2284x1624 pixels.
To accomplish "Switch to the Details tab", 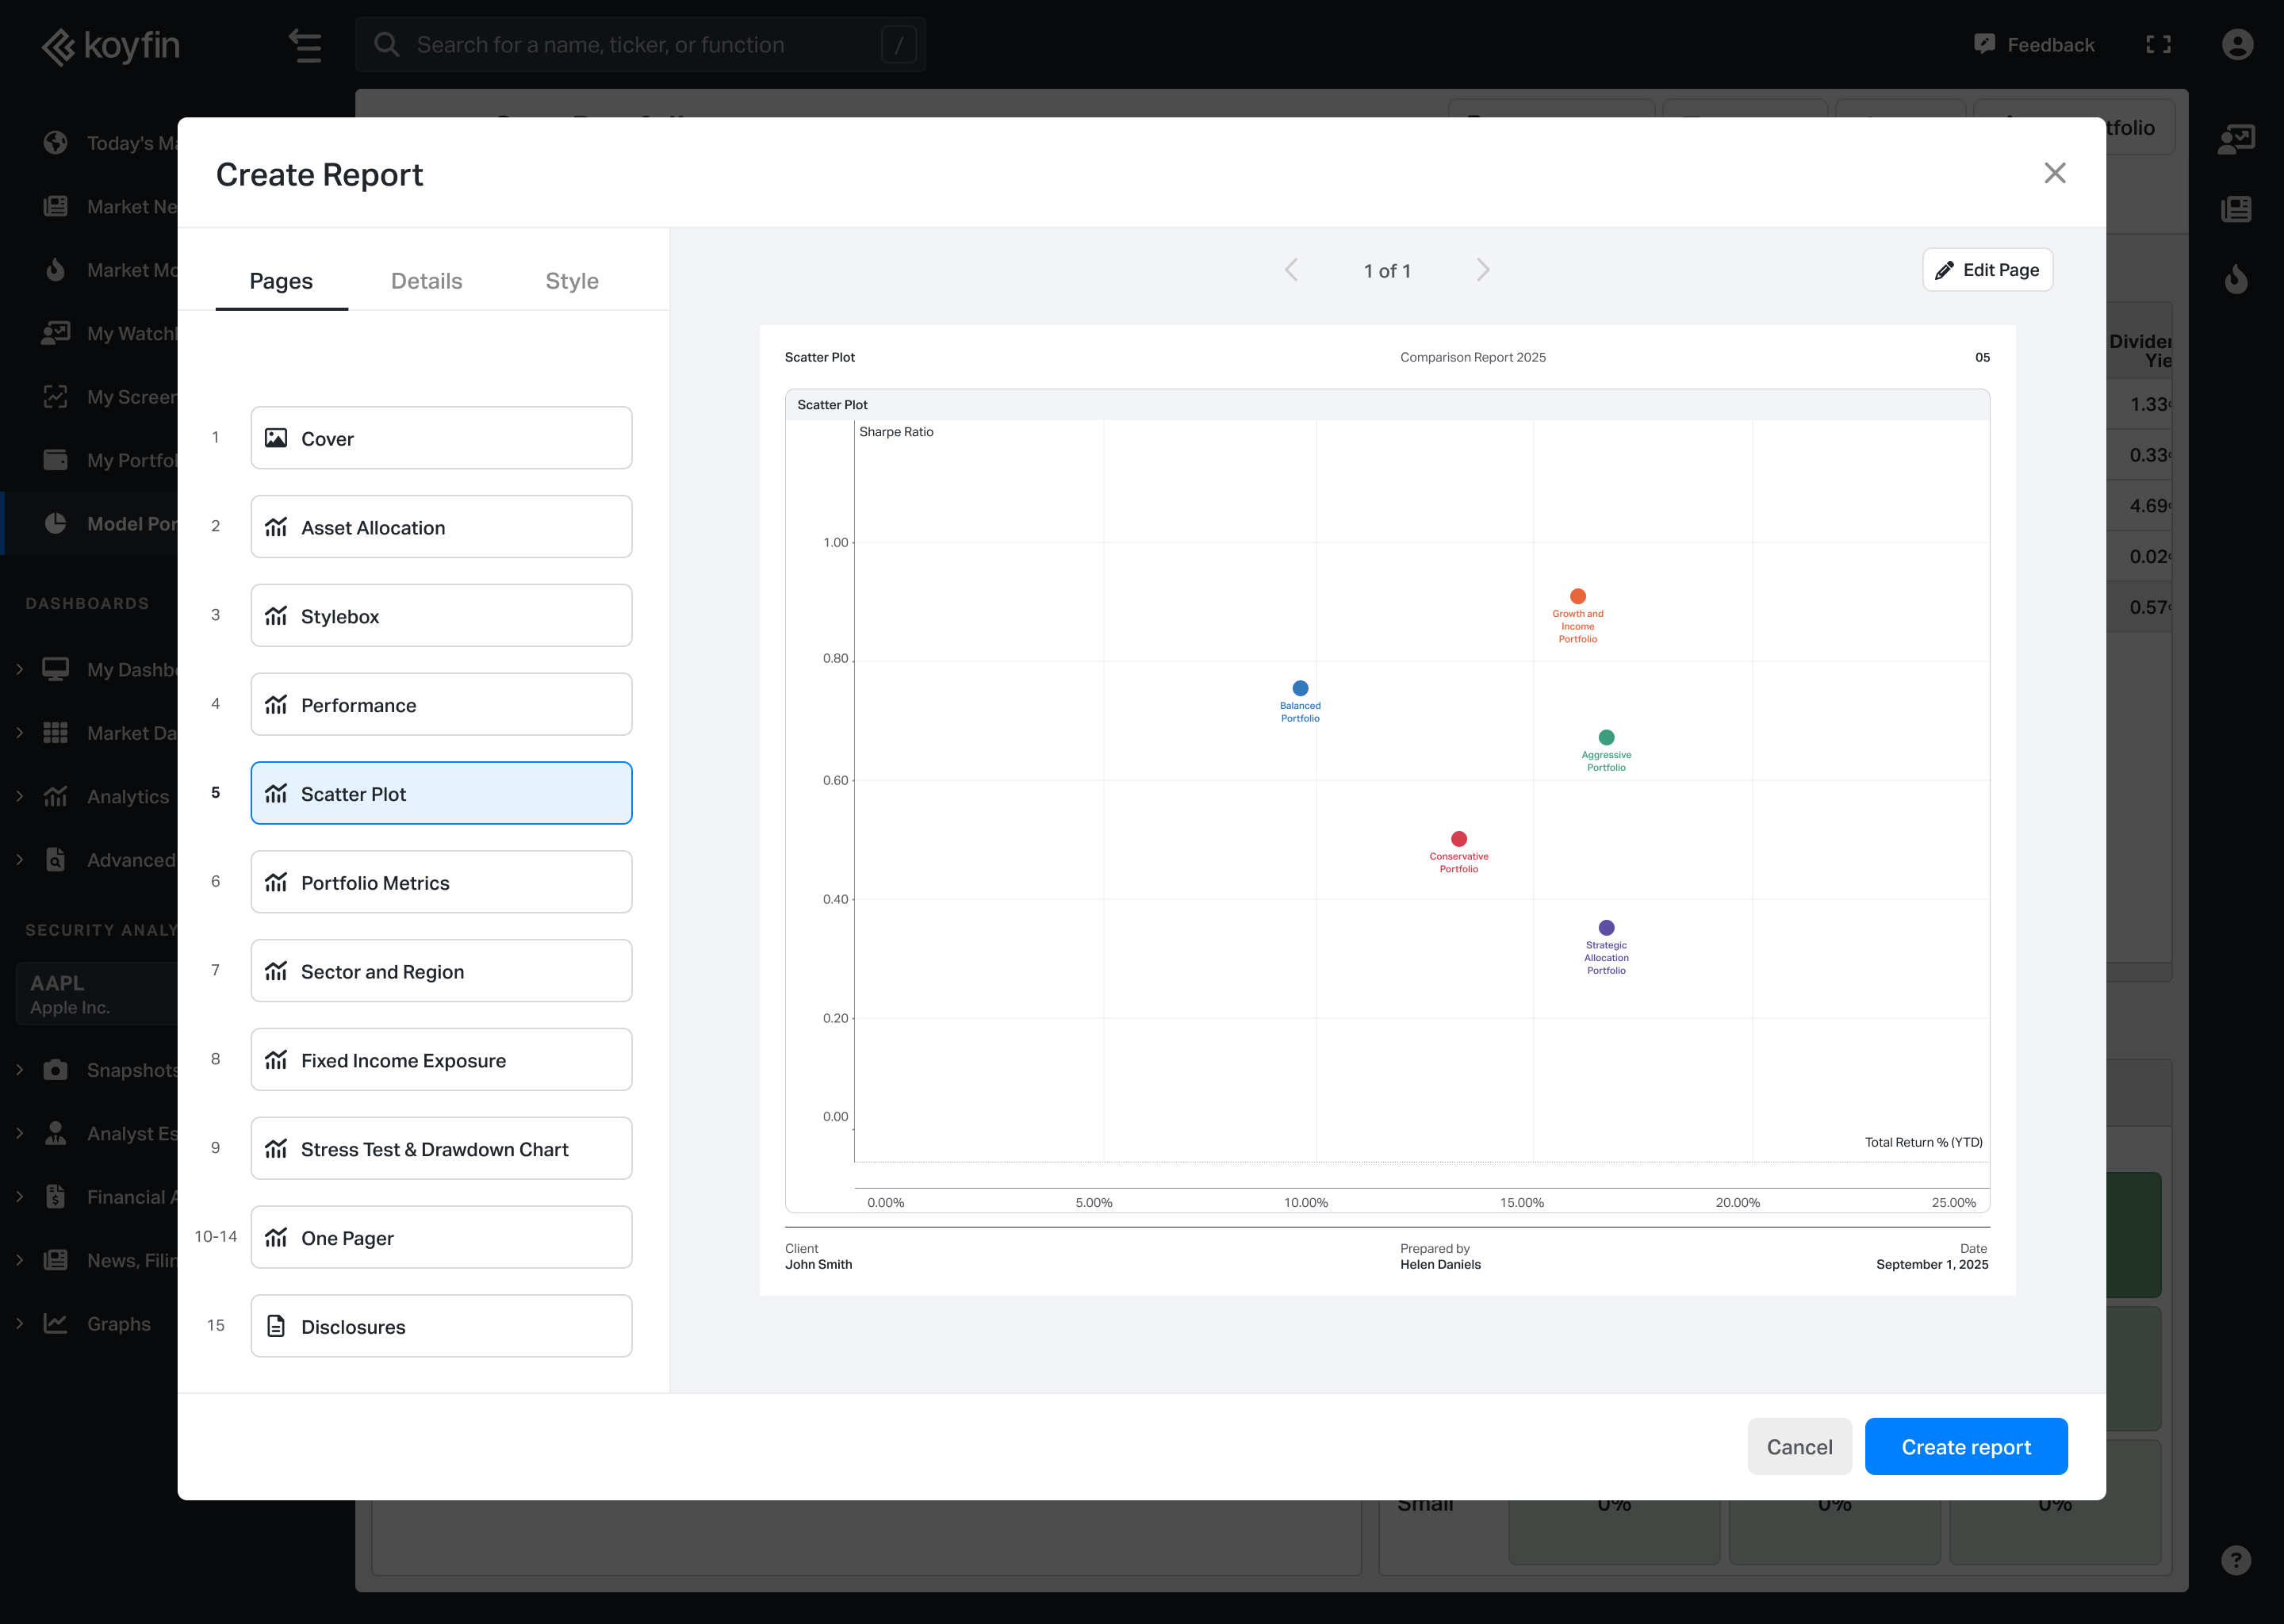I will click(x=426, y=281).
